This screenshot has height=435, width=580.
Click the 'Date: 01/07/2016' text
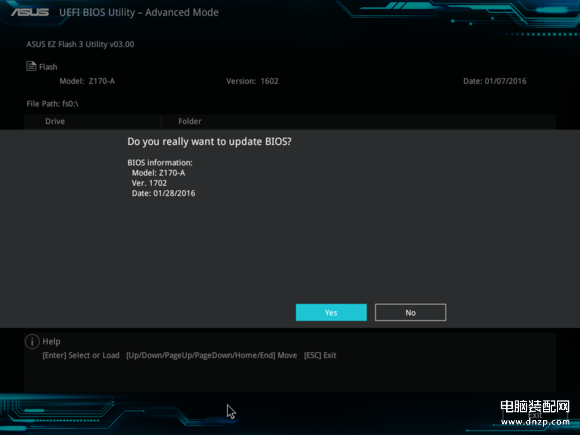point(495,81)
